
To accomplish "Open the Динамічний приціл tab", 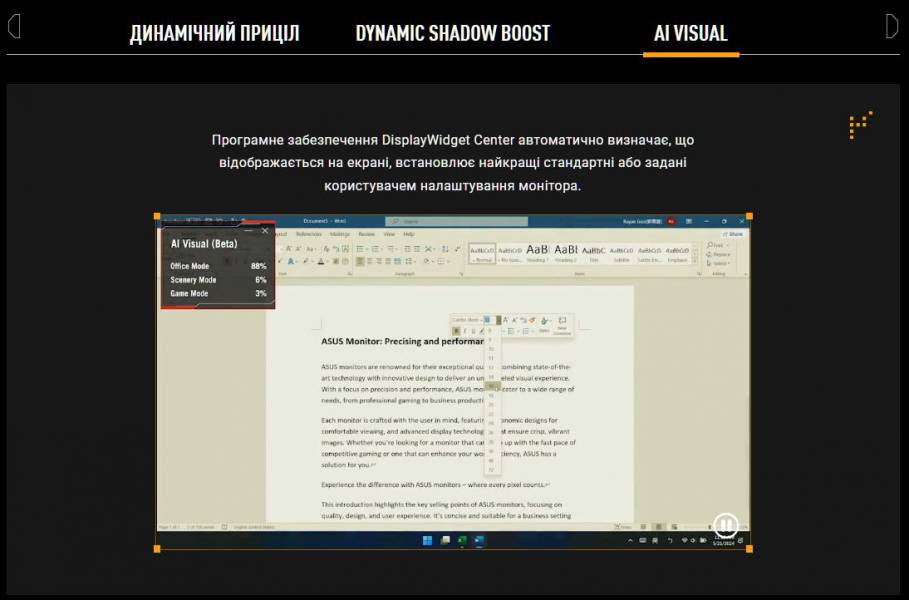I will tap(214, 33).
